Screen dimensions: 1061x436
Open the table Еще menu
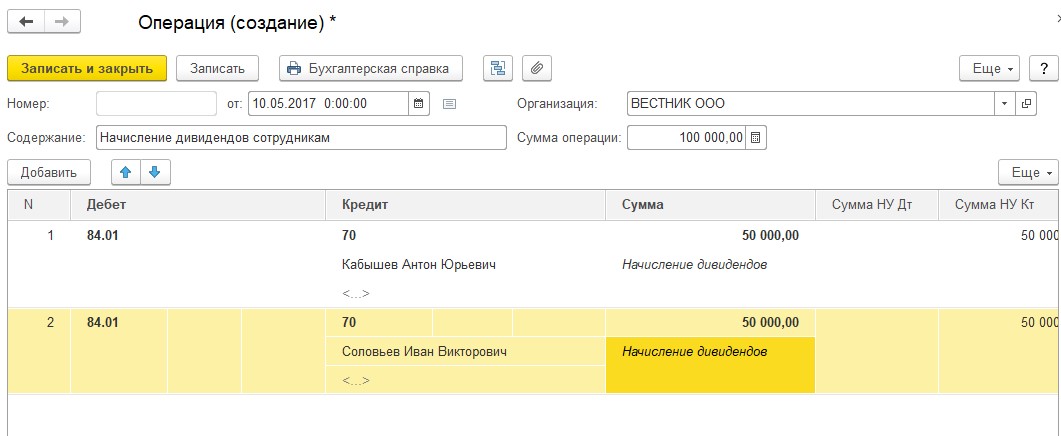[x=1028, y=173]
